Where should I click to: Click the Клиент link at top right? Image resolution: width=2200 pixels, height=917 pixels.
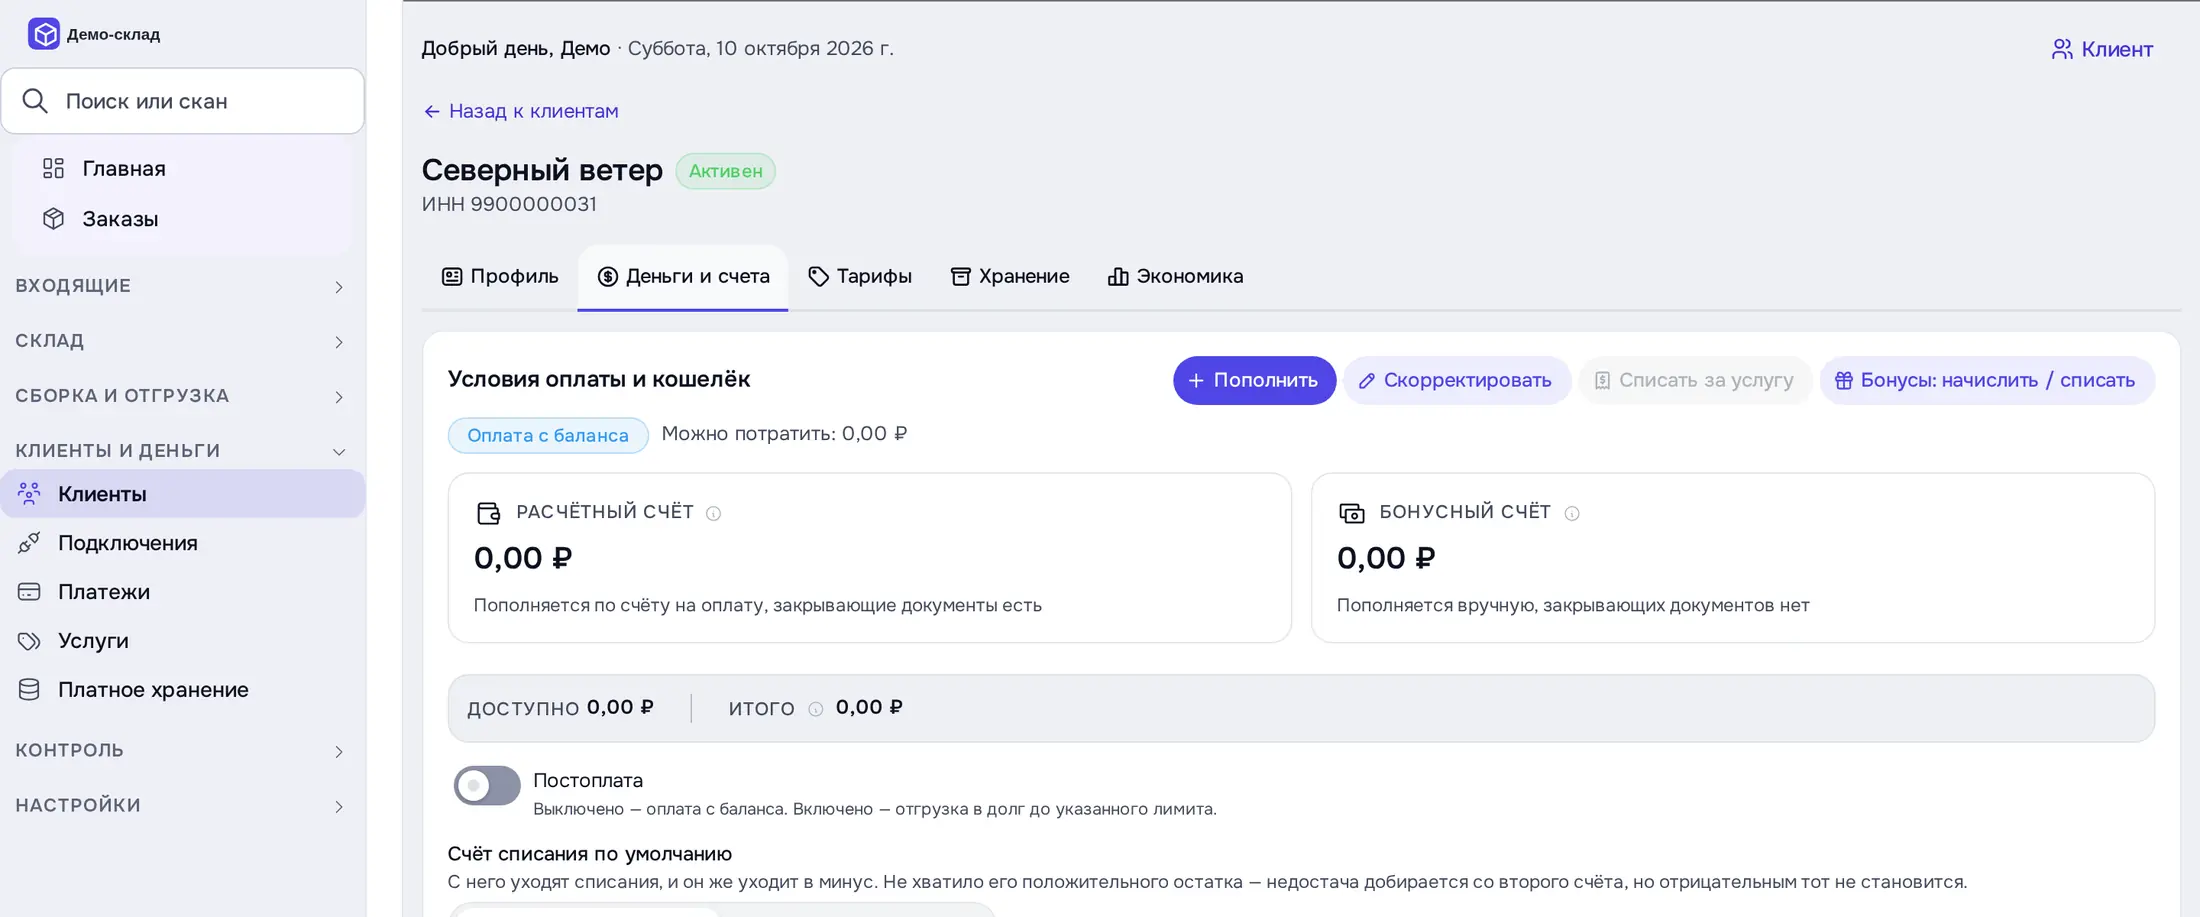click(2102, 49)
